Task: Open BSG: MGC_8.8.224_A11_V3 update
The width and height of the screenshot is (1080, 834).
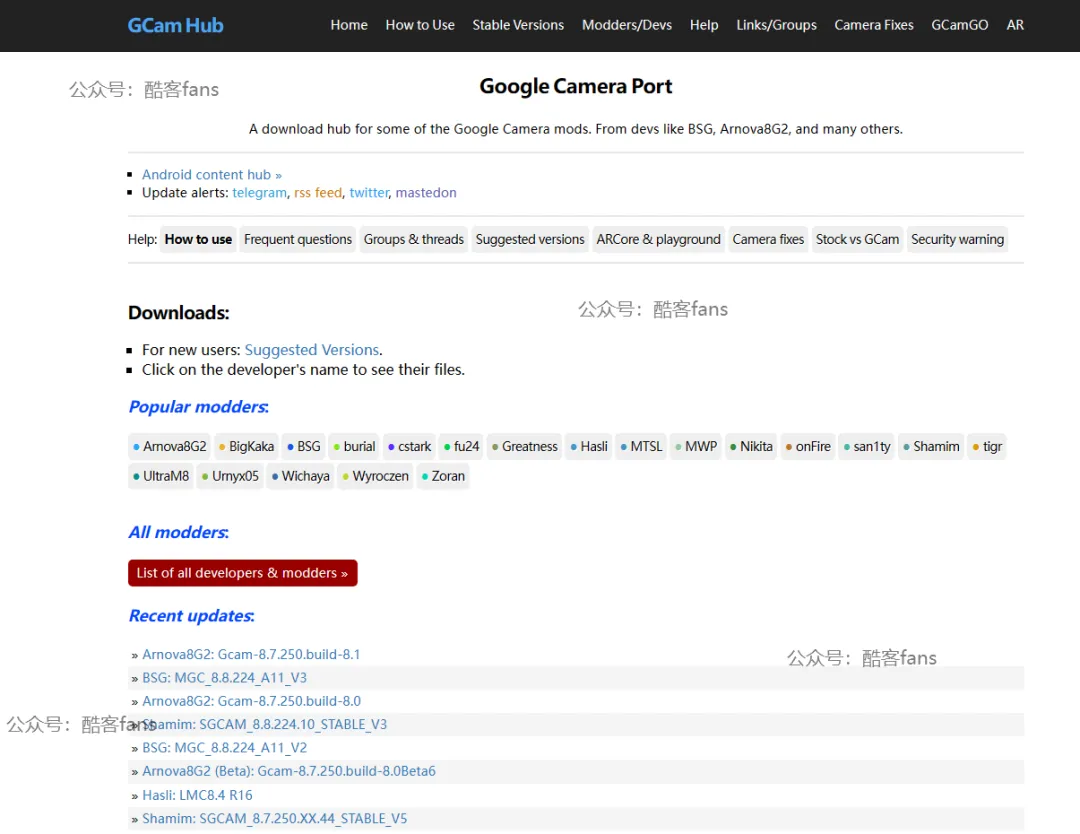Action: click(225, 678)
